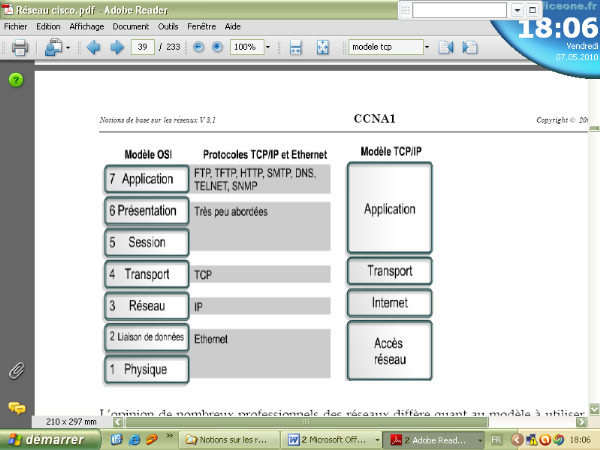Viewport: 600px width, 450px height.
Task: Open the dropdown arrow beside the collaboration icon
Action: (68, 48)
